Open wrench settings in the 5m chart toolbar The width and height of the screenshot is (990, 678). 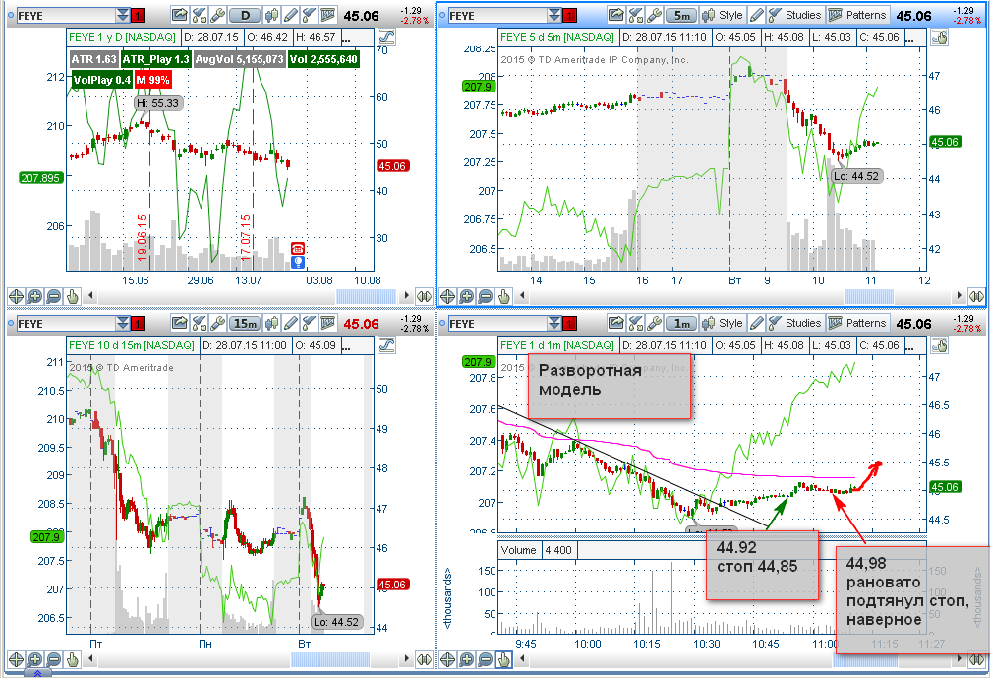[654, 15]
